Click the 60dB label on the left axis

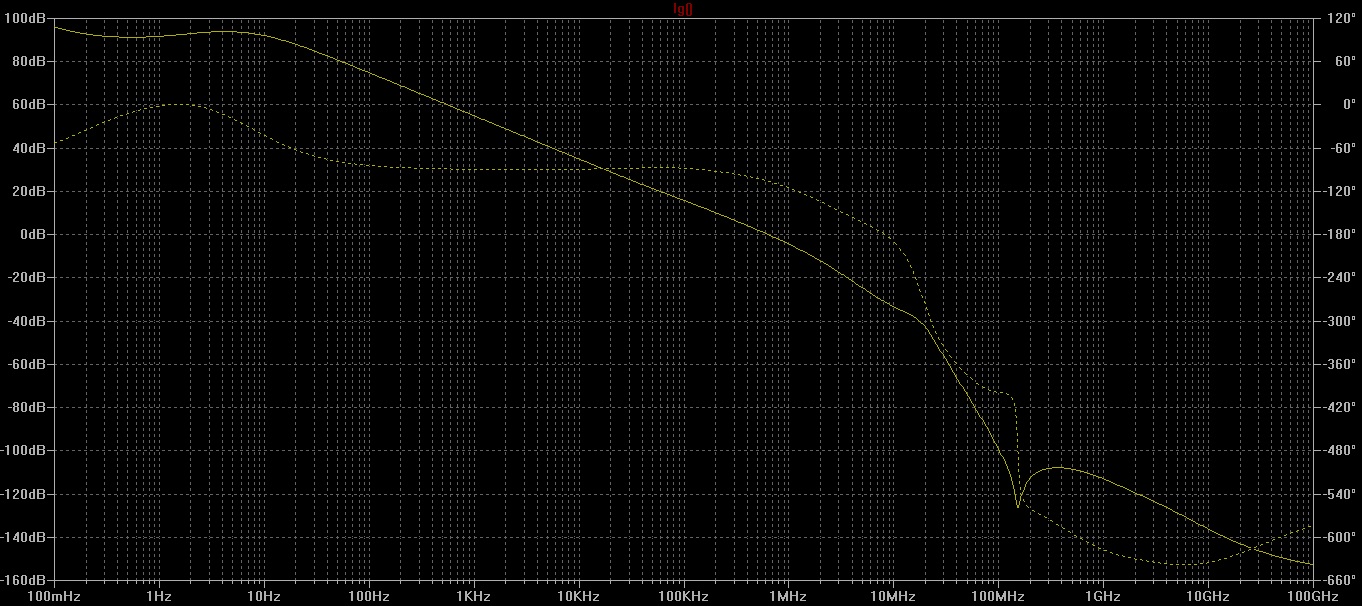[30, 104]
